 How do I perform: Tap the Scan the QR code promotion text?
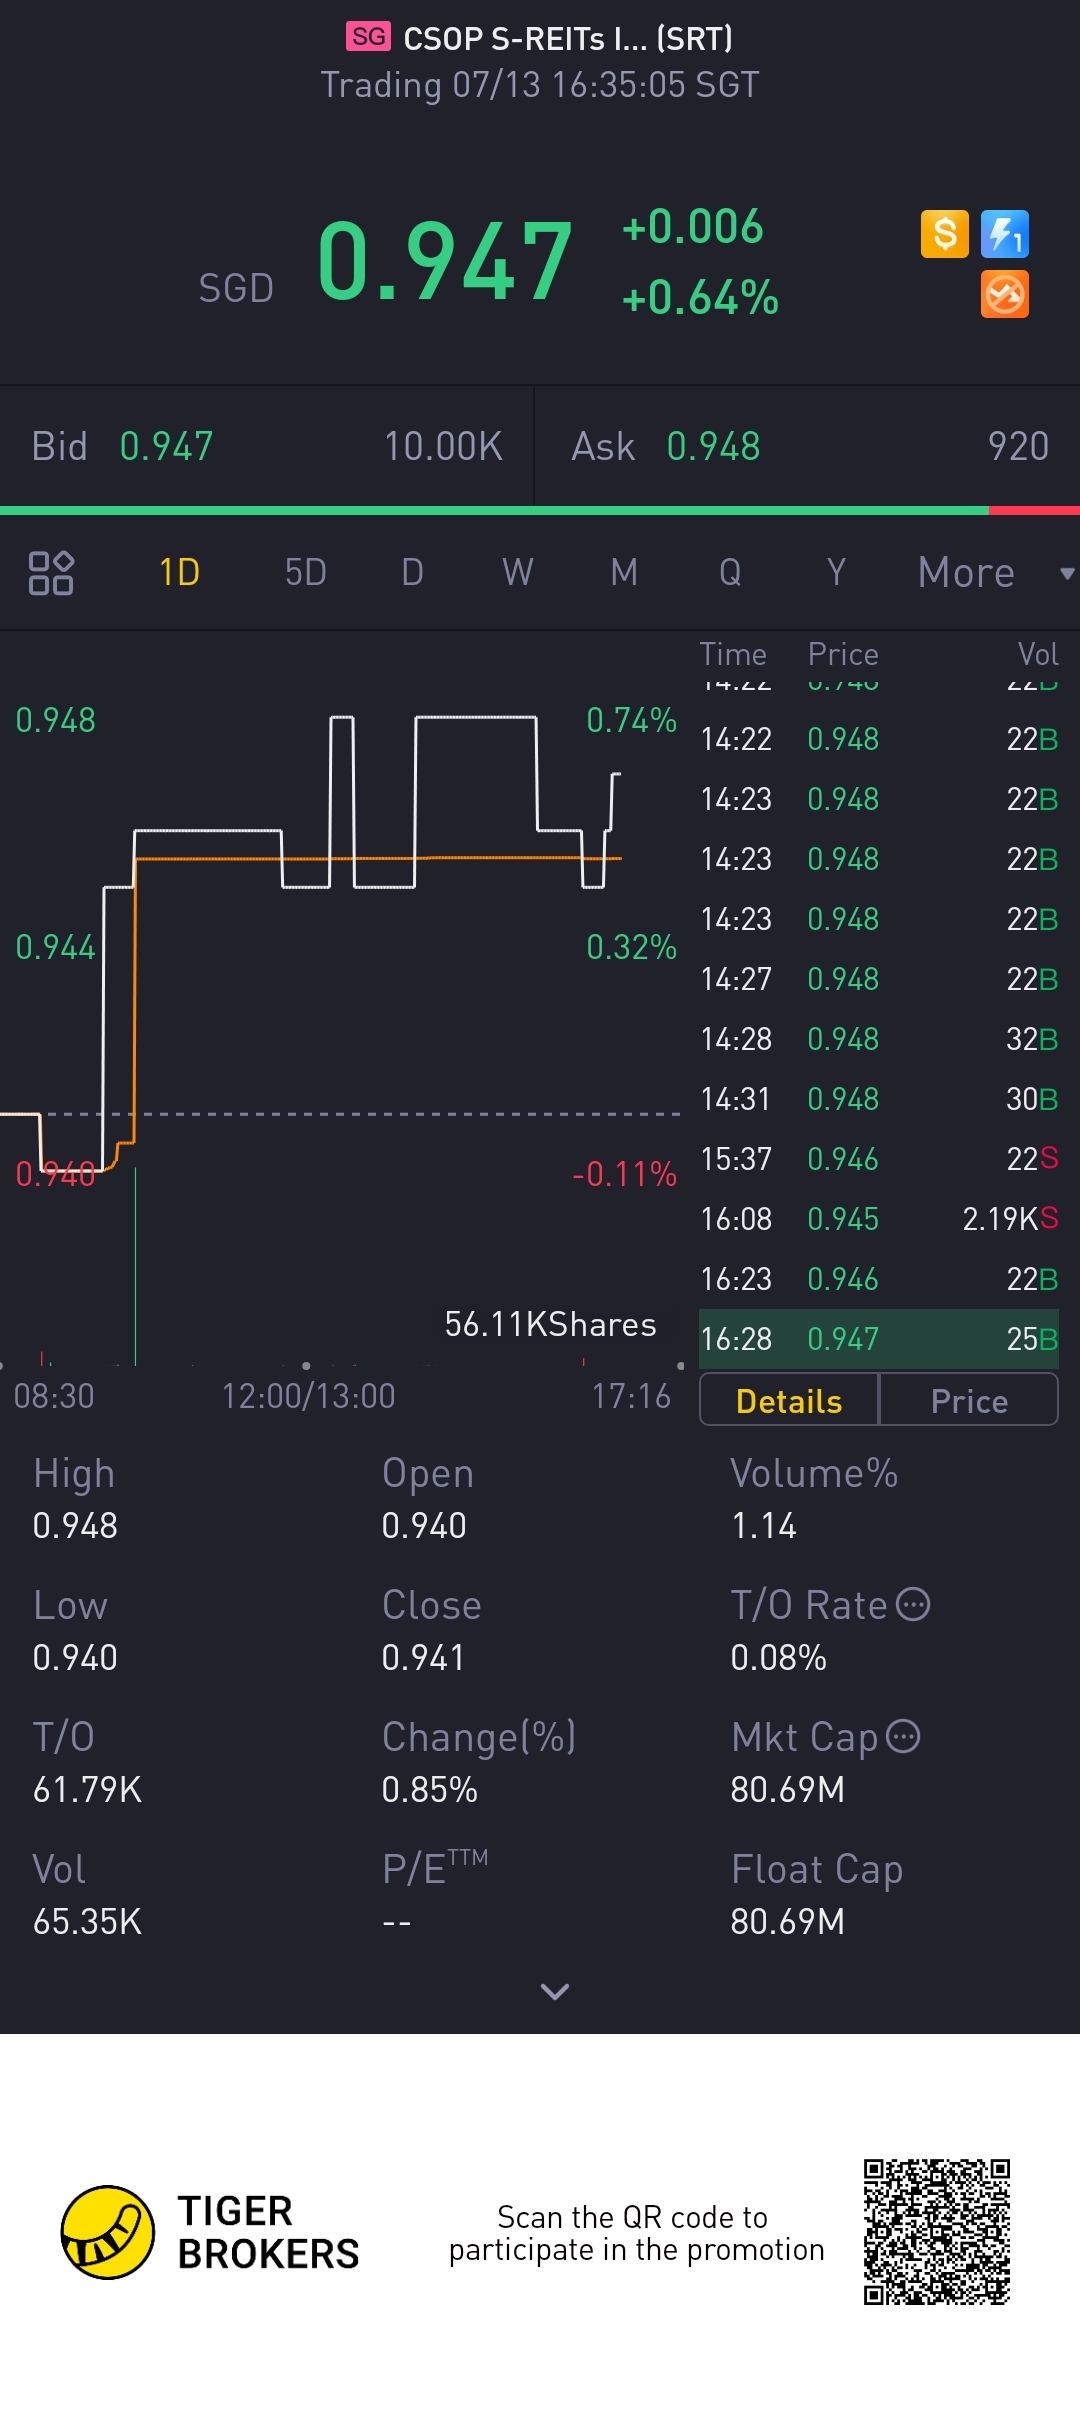636,2233
